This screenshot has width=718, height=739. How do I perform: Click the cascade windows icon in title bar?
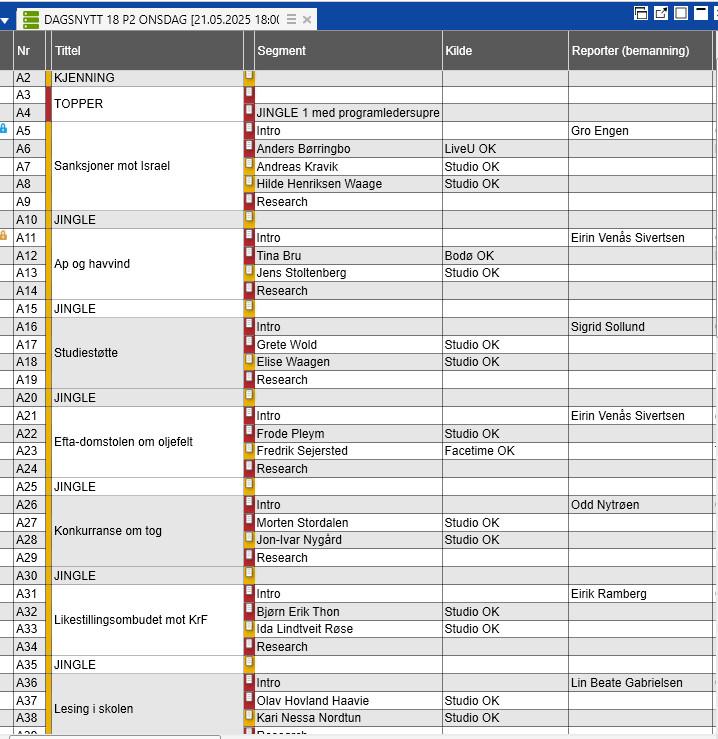click(x=641, y=13)
